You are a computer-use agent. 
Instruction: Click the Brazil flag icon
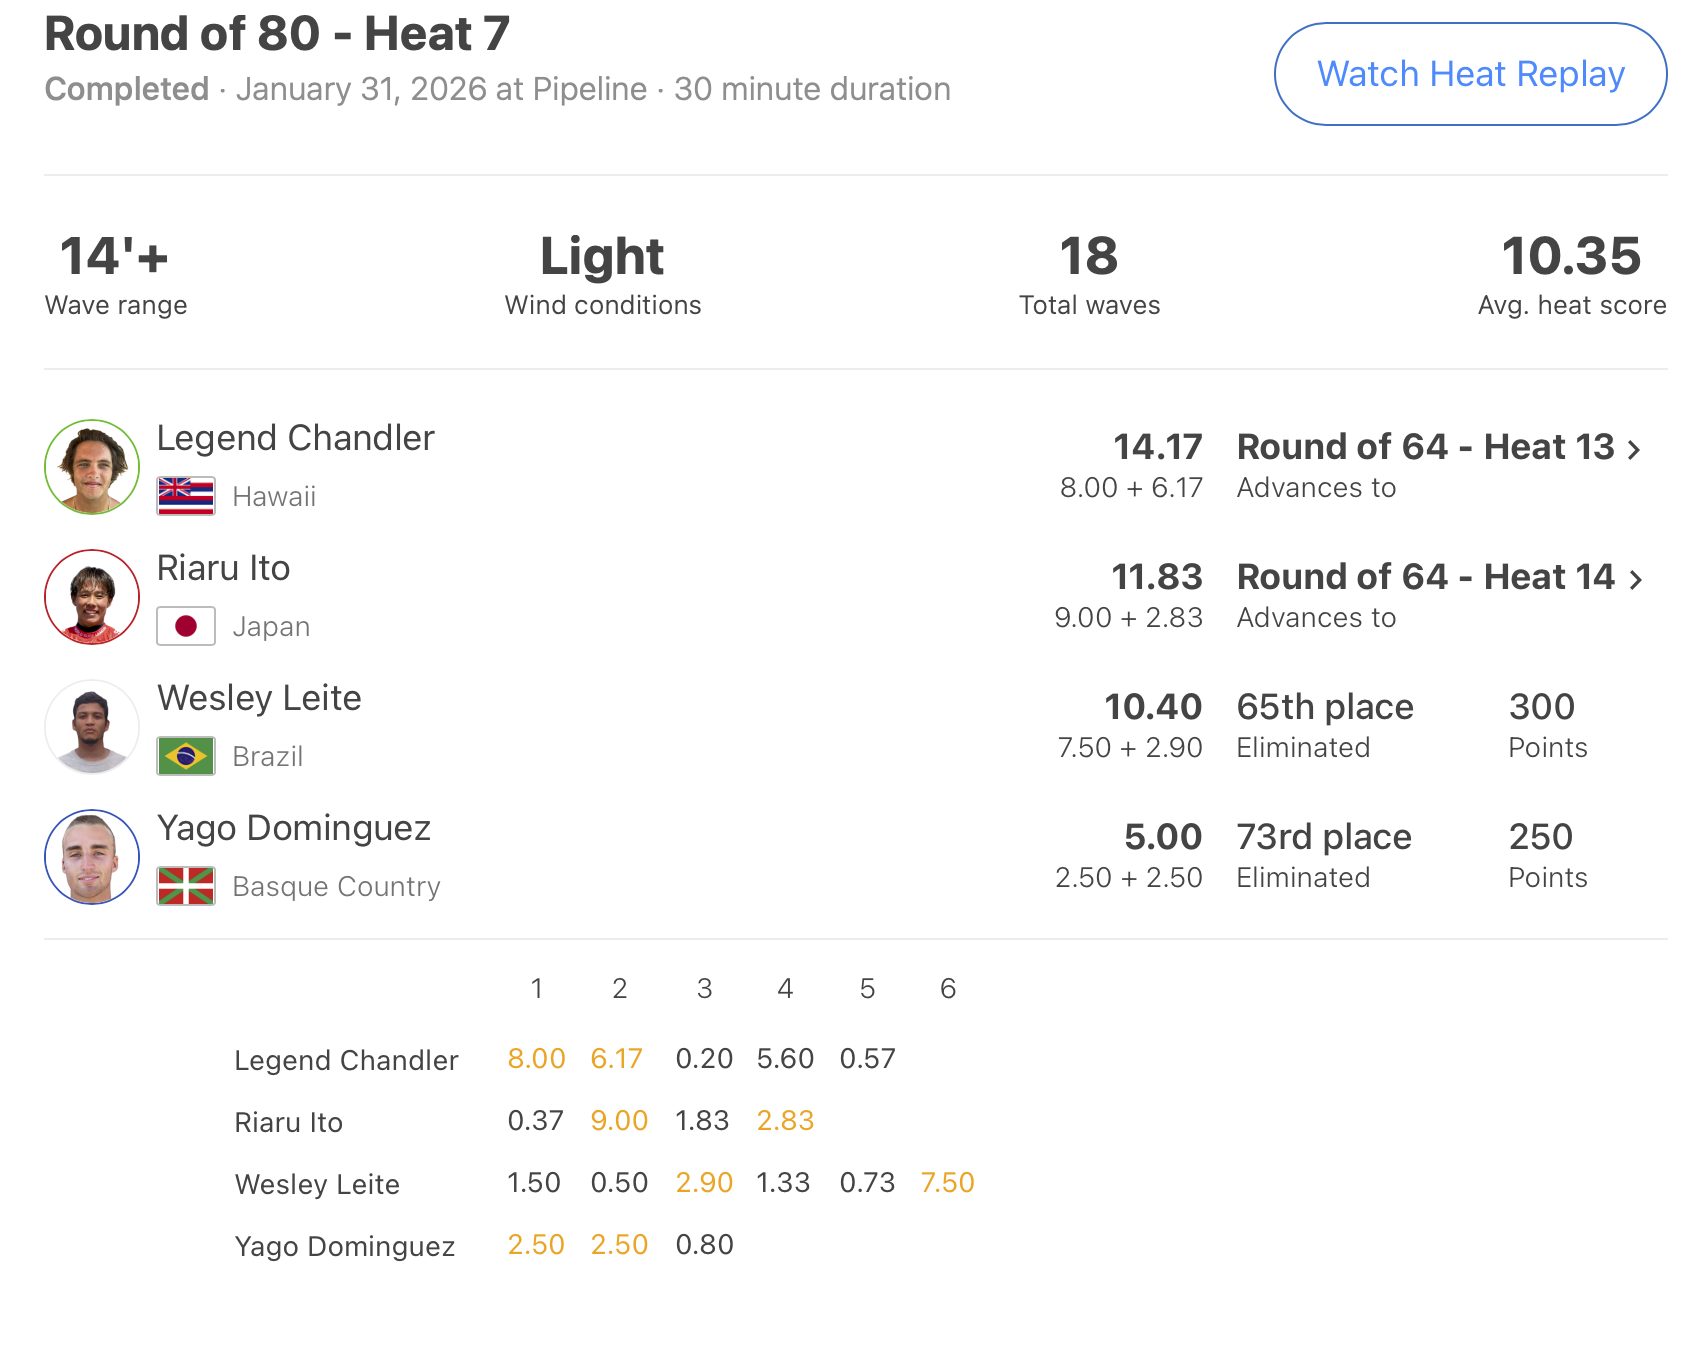click(186, 756)
